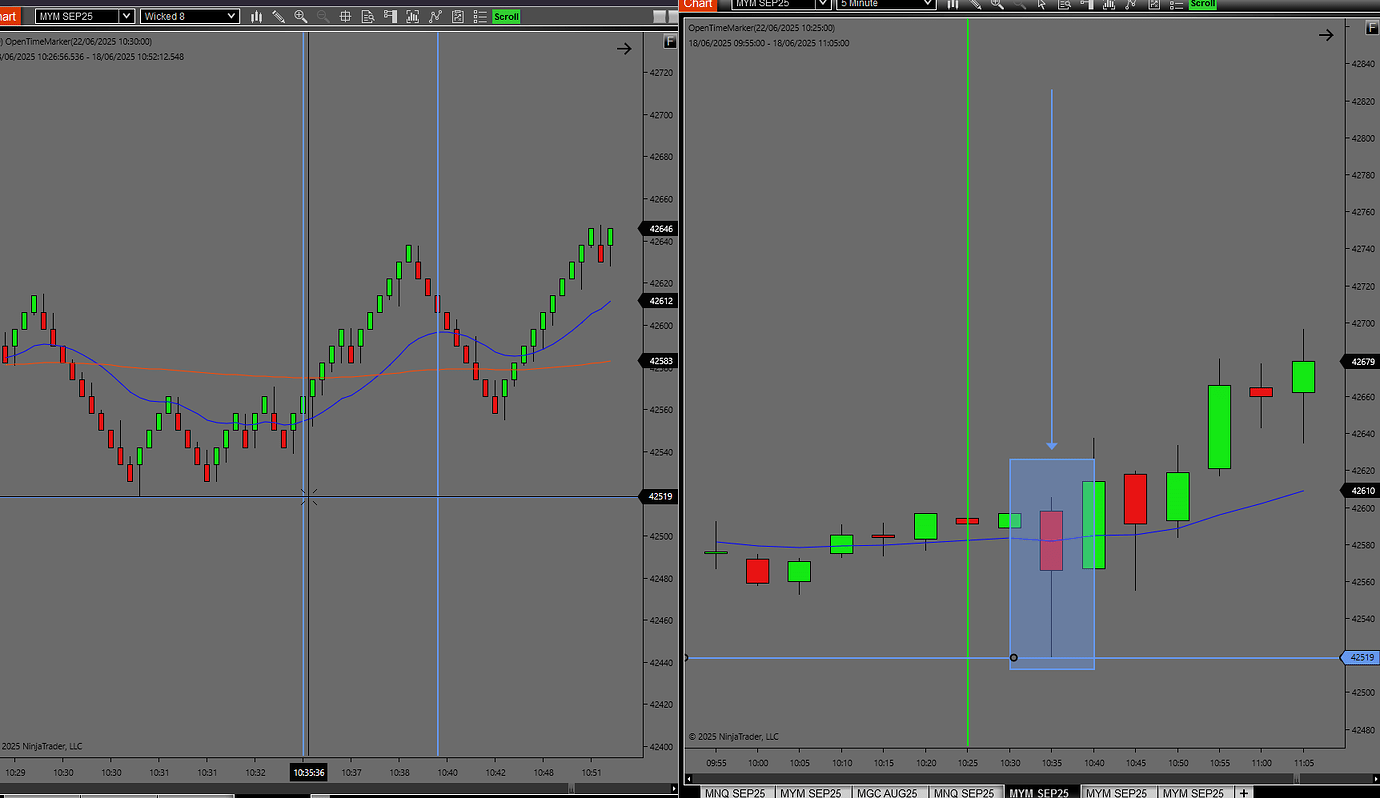
Task: Add a new chart tab with the plus button
Action: 1244,792
